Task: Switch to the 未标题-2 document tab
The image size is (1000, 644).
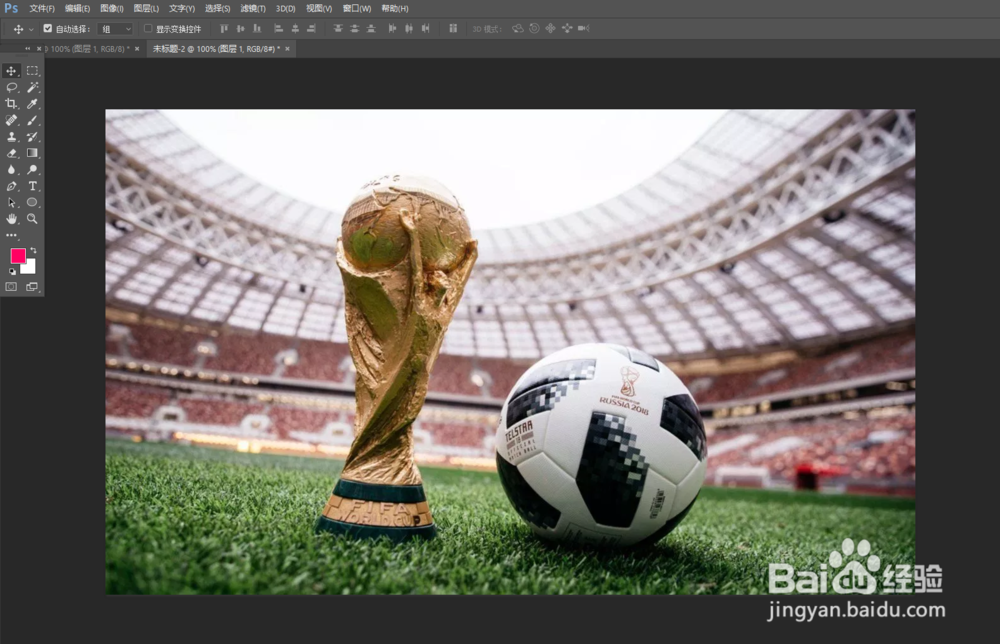Action: 216,48
